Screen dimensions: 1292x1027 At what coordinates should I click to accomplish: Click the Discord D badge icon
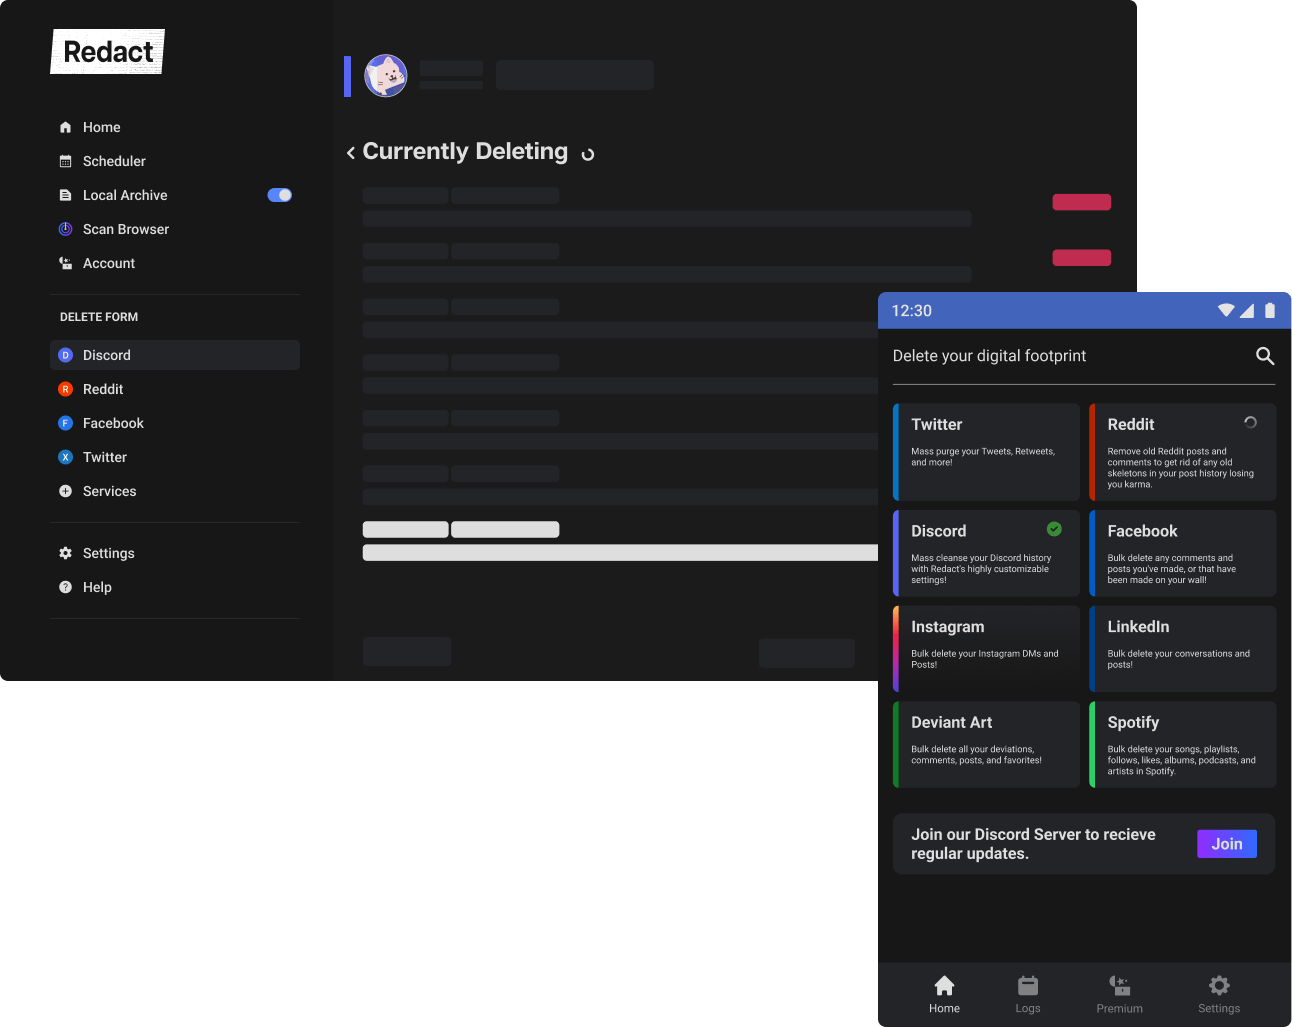66,355
